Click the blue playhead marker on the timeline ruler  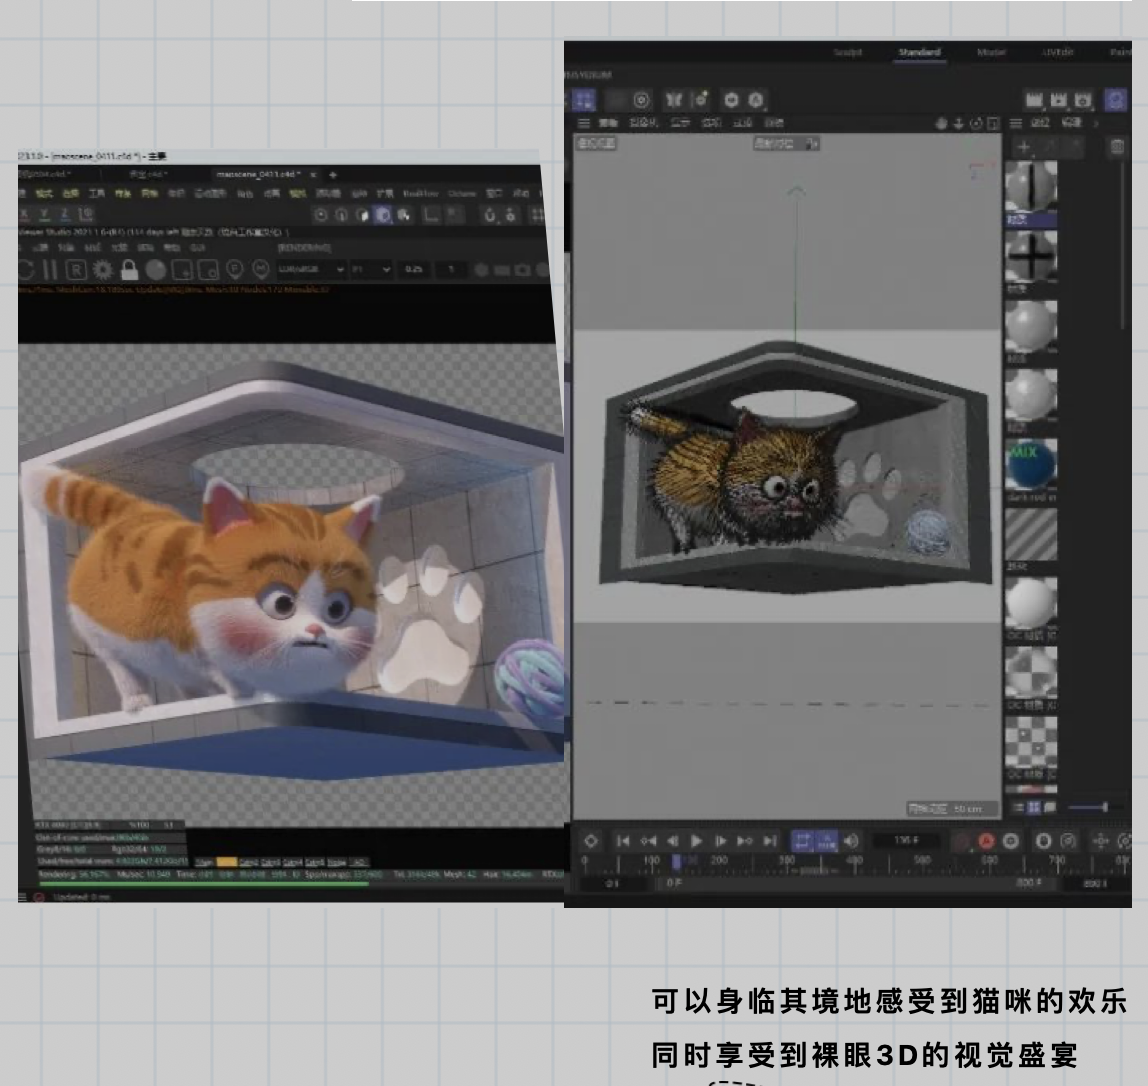pyautogui.click(x=676, y=862)
